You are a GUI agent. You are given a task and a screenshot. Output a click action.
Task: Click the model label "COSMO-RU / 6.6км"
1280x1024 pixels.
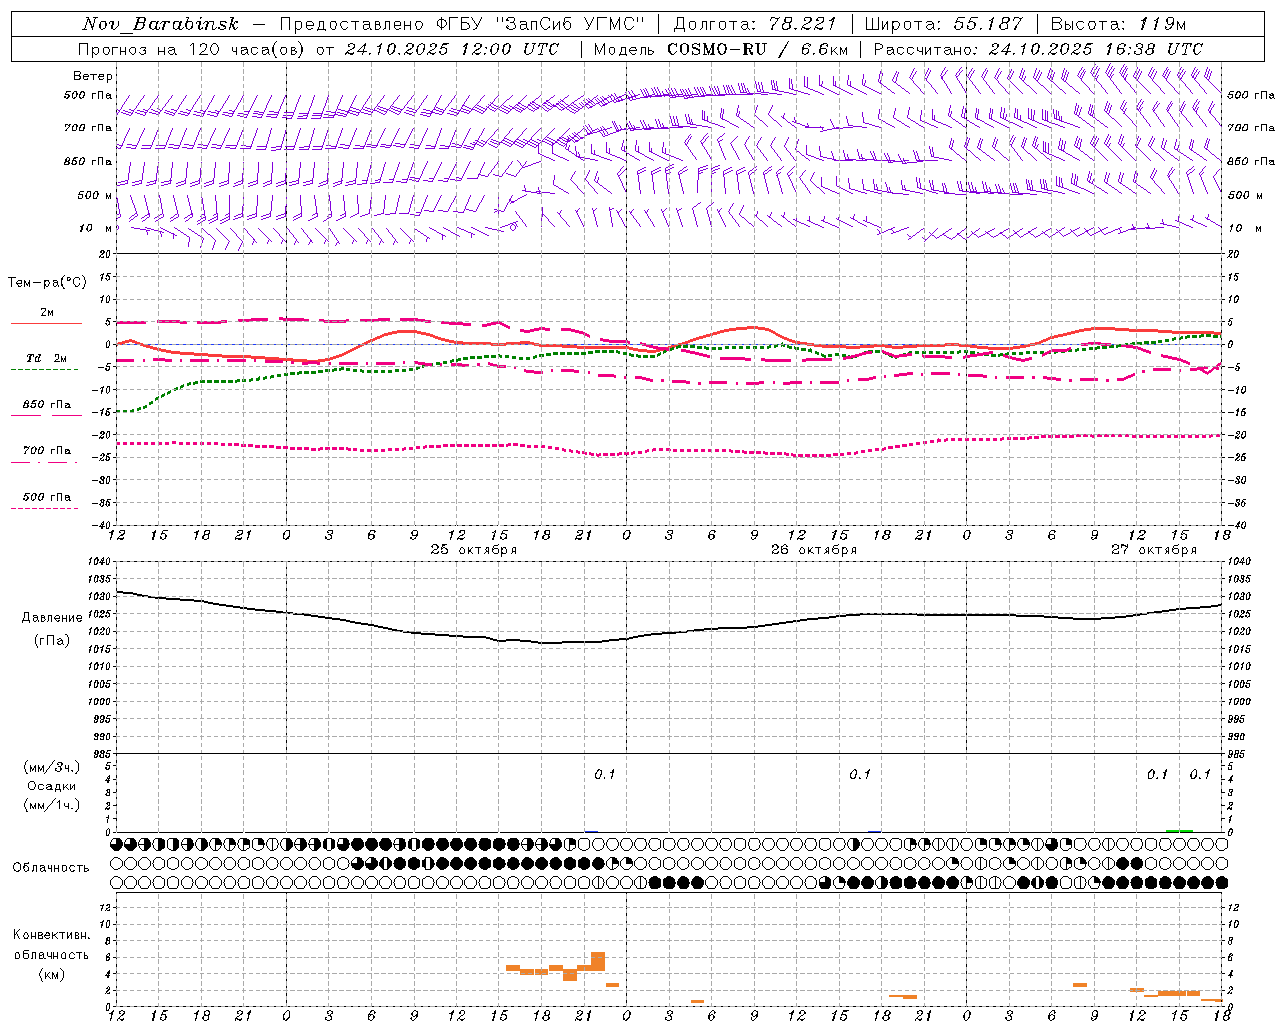757,49
